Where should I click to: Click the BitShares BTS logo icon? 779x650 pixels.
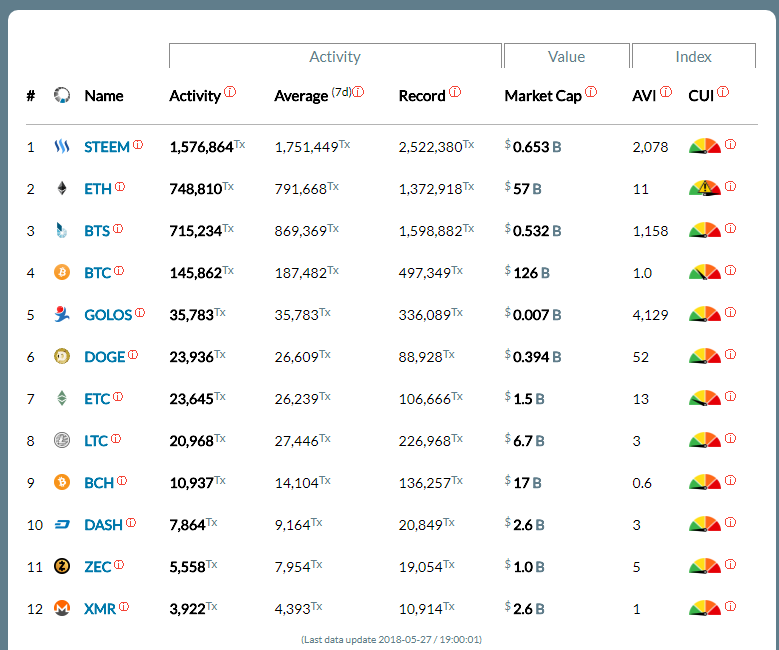point(62,230)
